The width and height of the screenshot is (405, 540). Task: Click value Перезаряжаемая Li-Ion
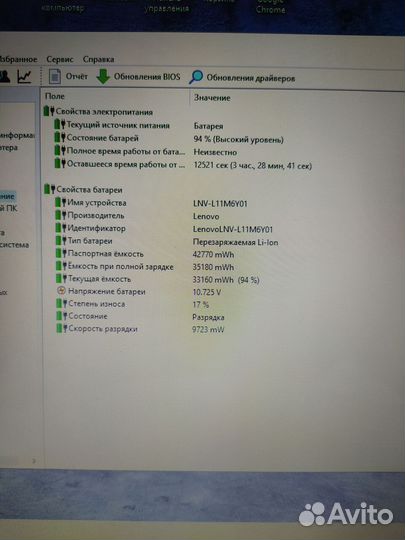(235, 242)
